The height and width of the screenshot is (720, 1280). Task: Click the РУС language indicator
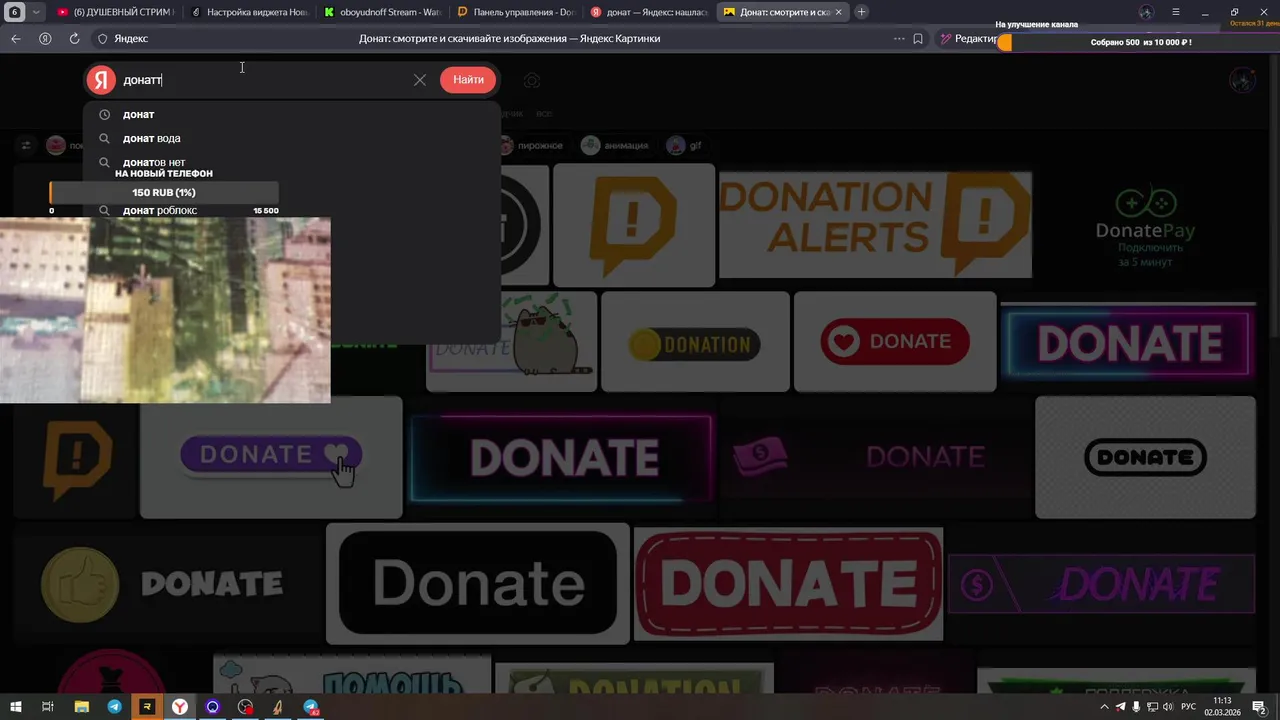pyautogui.click(x=1189, y=707)
